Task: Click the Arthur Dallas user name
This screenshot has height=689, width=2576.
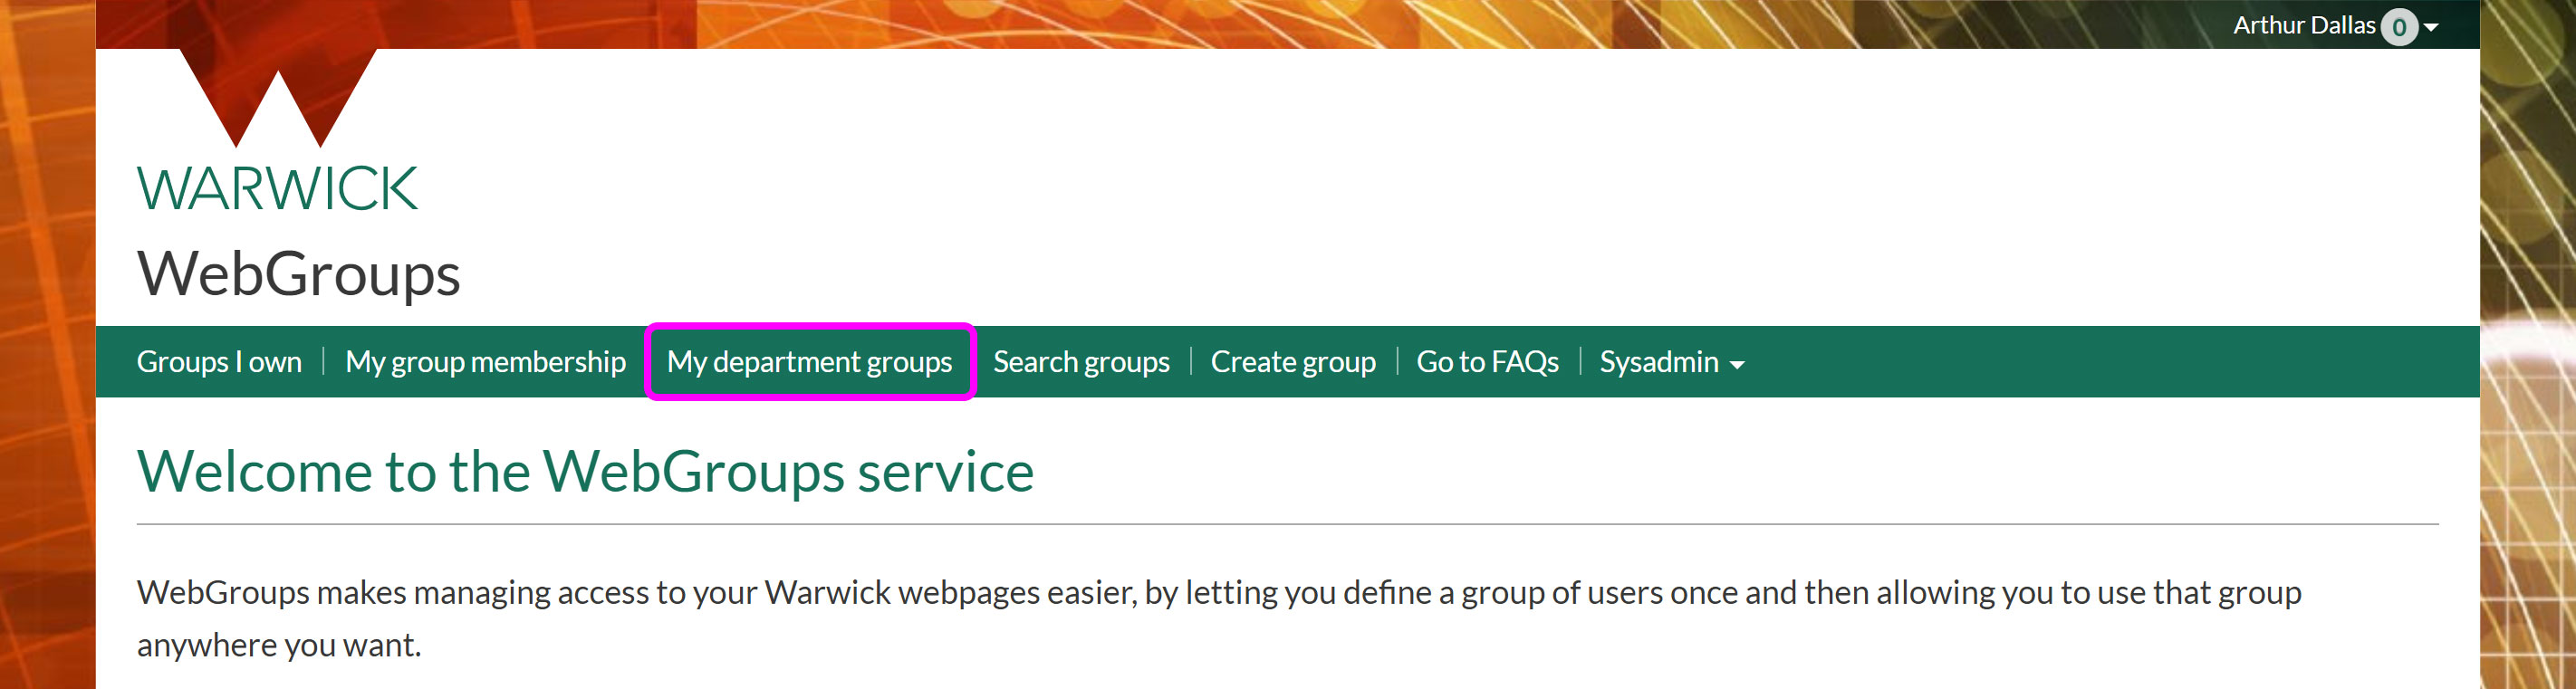Action: coord(2303,25)
